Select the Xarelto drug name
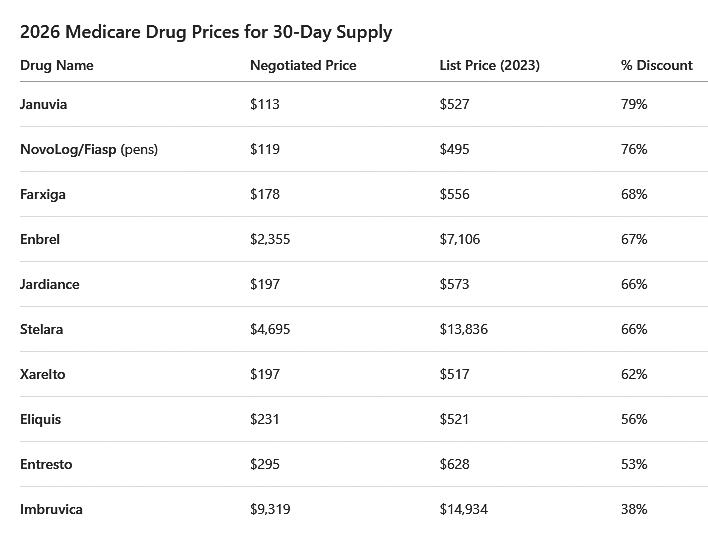The height and width of the screenshot is (538, 708). click(x=43, y=374)
